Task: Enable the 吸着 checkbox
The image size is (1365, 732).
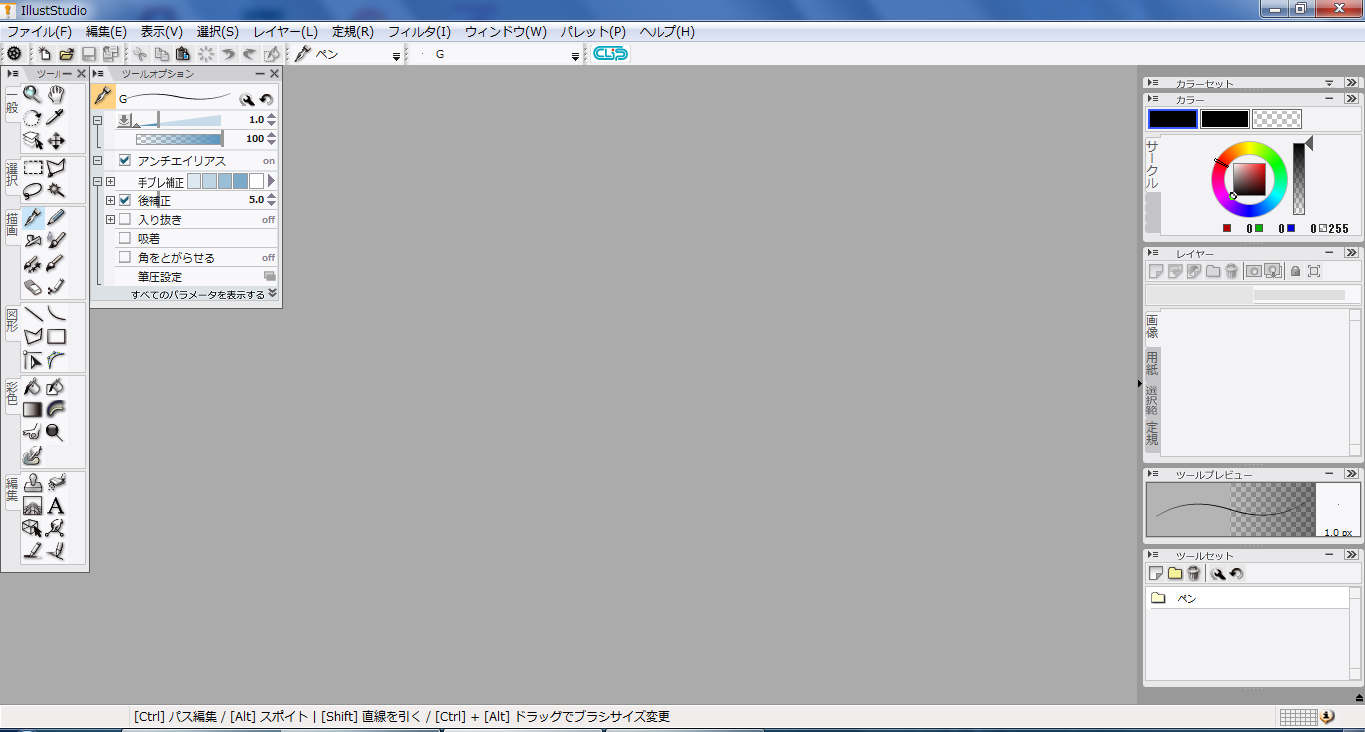Action: (125, 238)
